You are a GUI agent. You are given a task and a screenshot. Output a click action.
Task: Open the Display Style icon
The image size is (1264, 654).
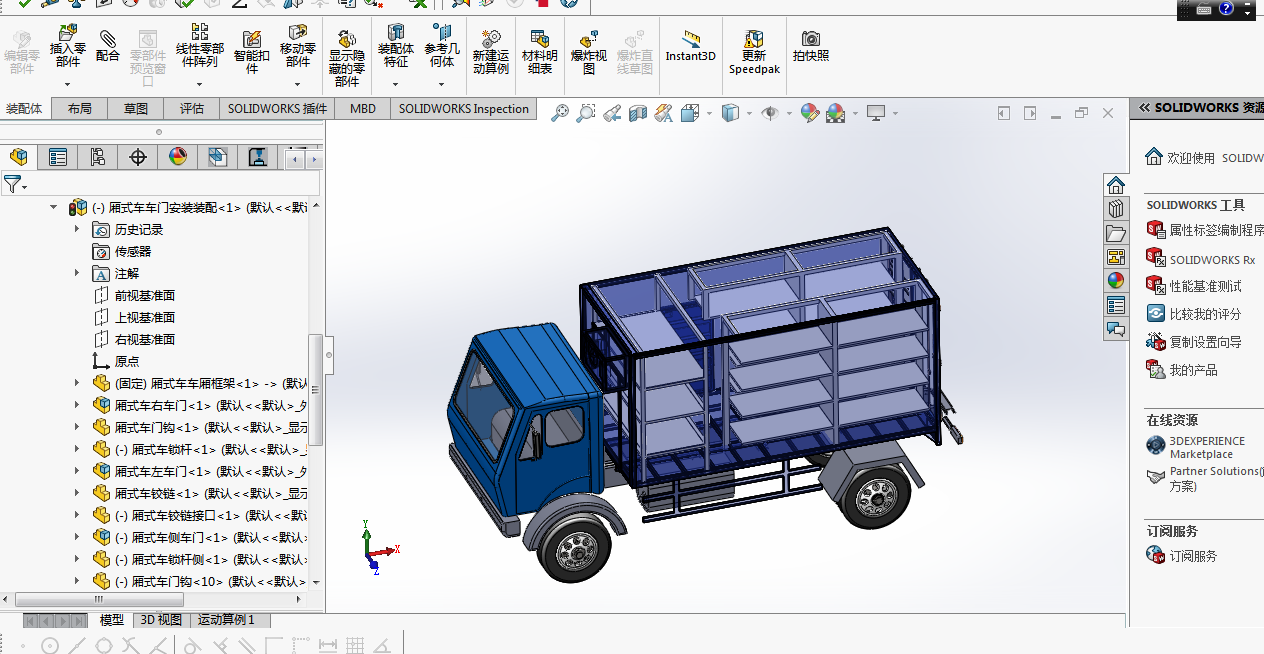tap(731, 114)
